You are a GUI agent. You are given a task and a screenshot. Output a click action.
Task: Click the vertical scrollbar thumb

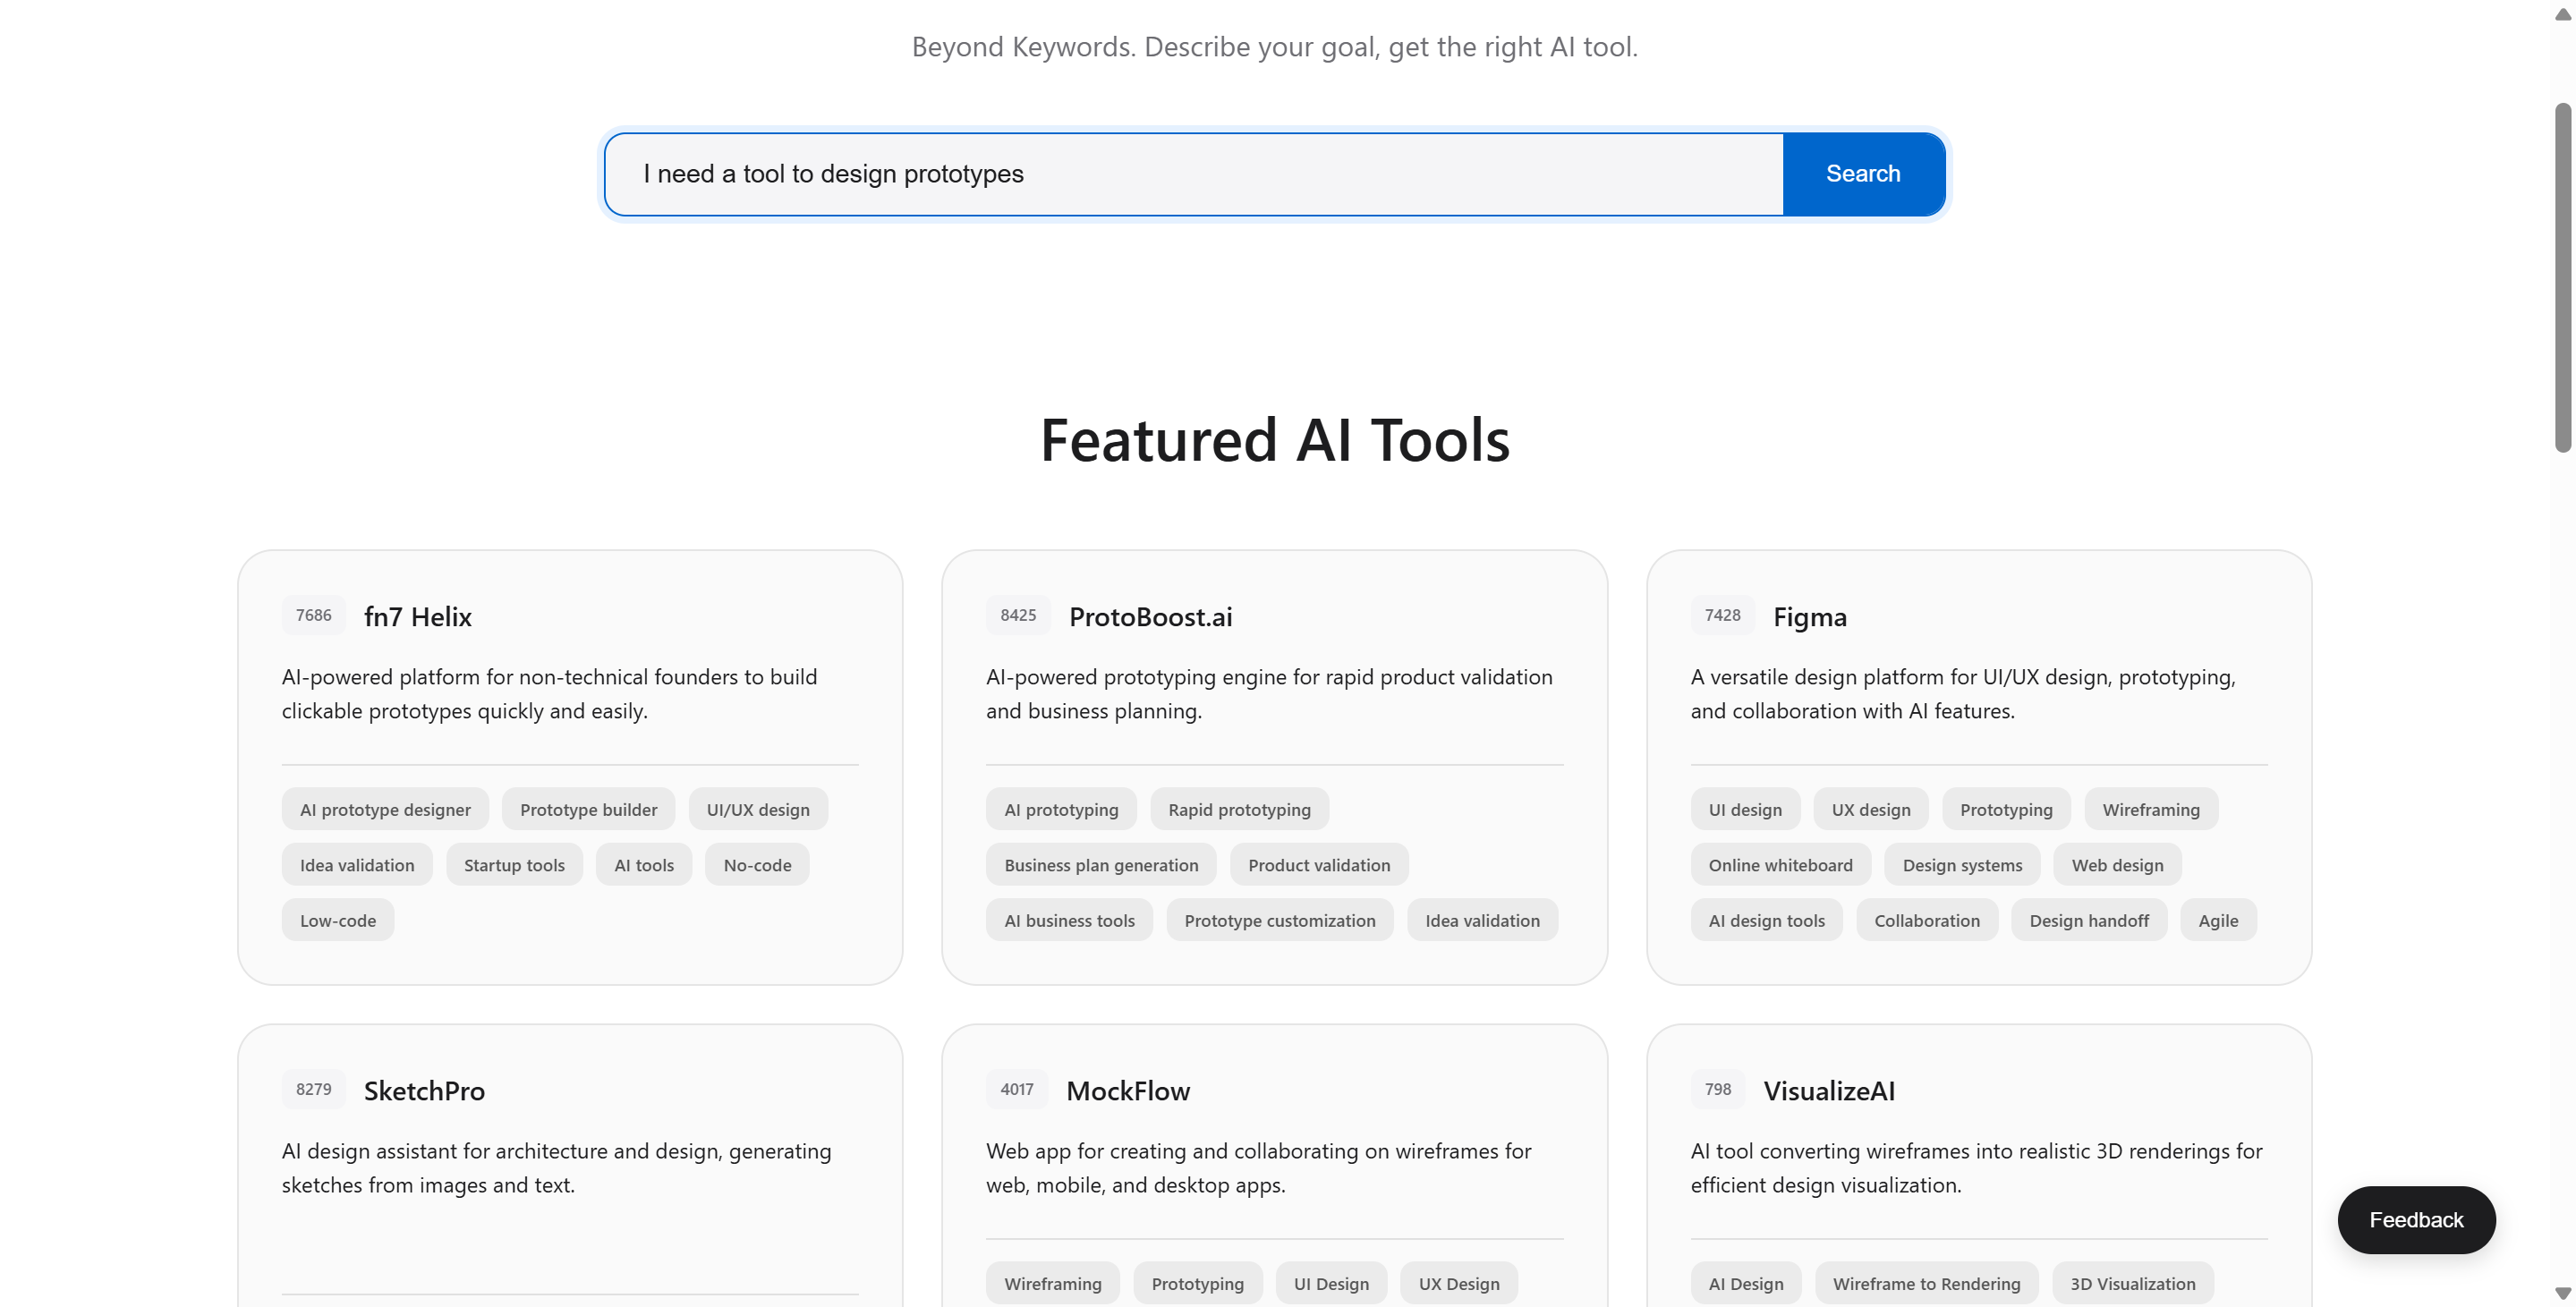tap(2563, 277)
